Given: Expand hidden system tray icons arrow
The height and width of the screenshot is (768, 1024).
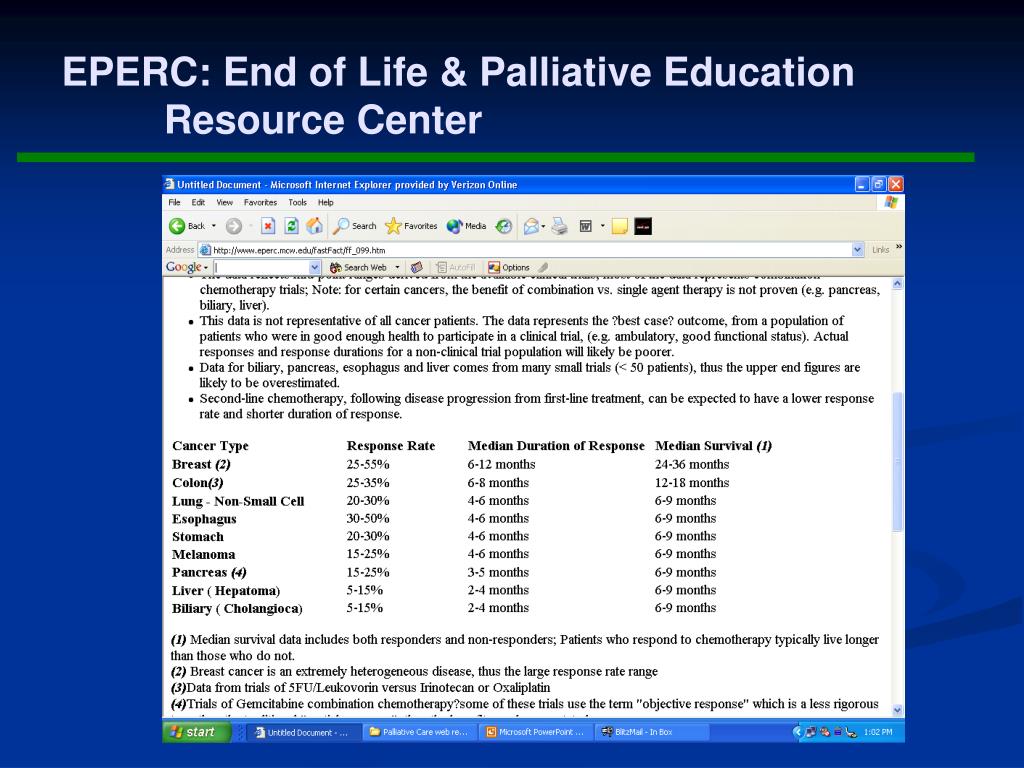Looking at the screenshot, I should coord(797,732).
